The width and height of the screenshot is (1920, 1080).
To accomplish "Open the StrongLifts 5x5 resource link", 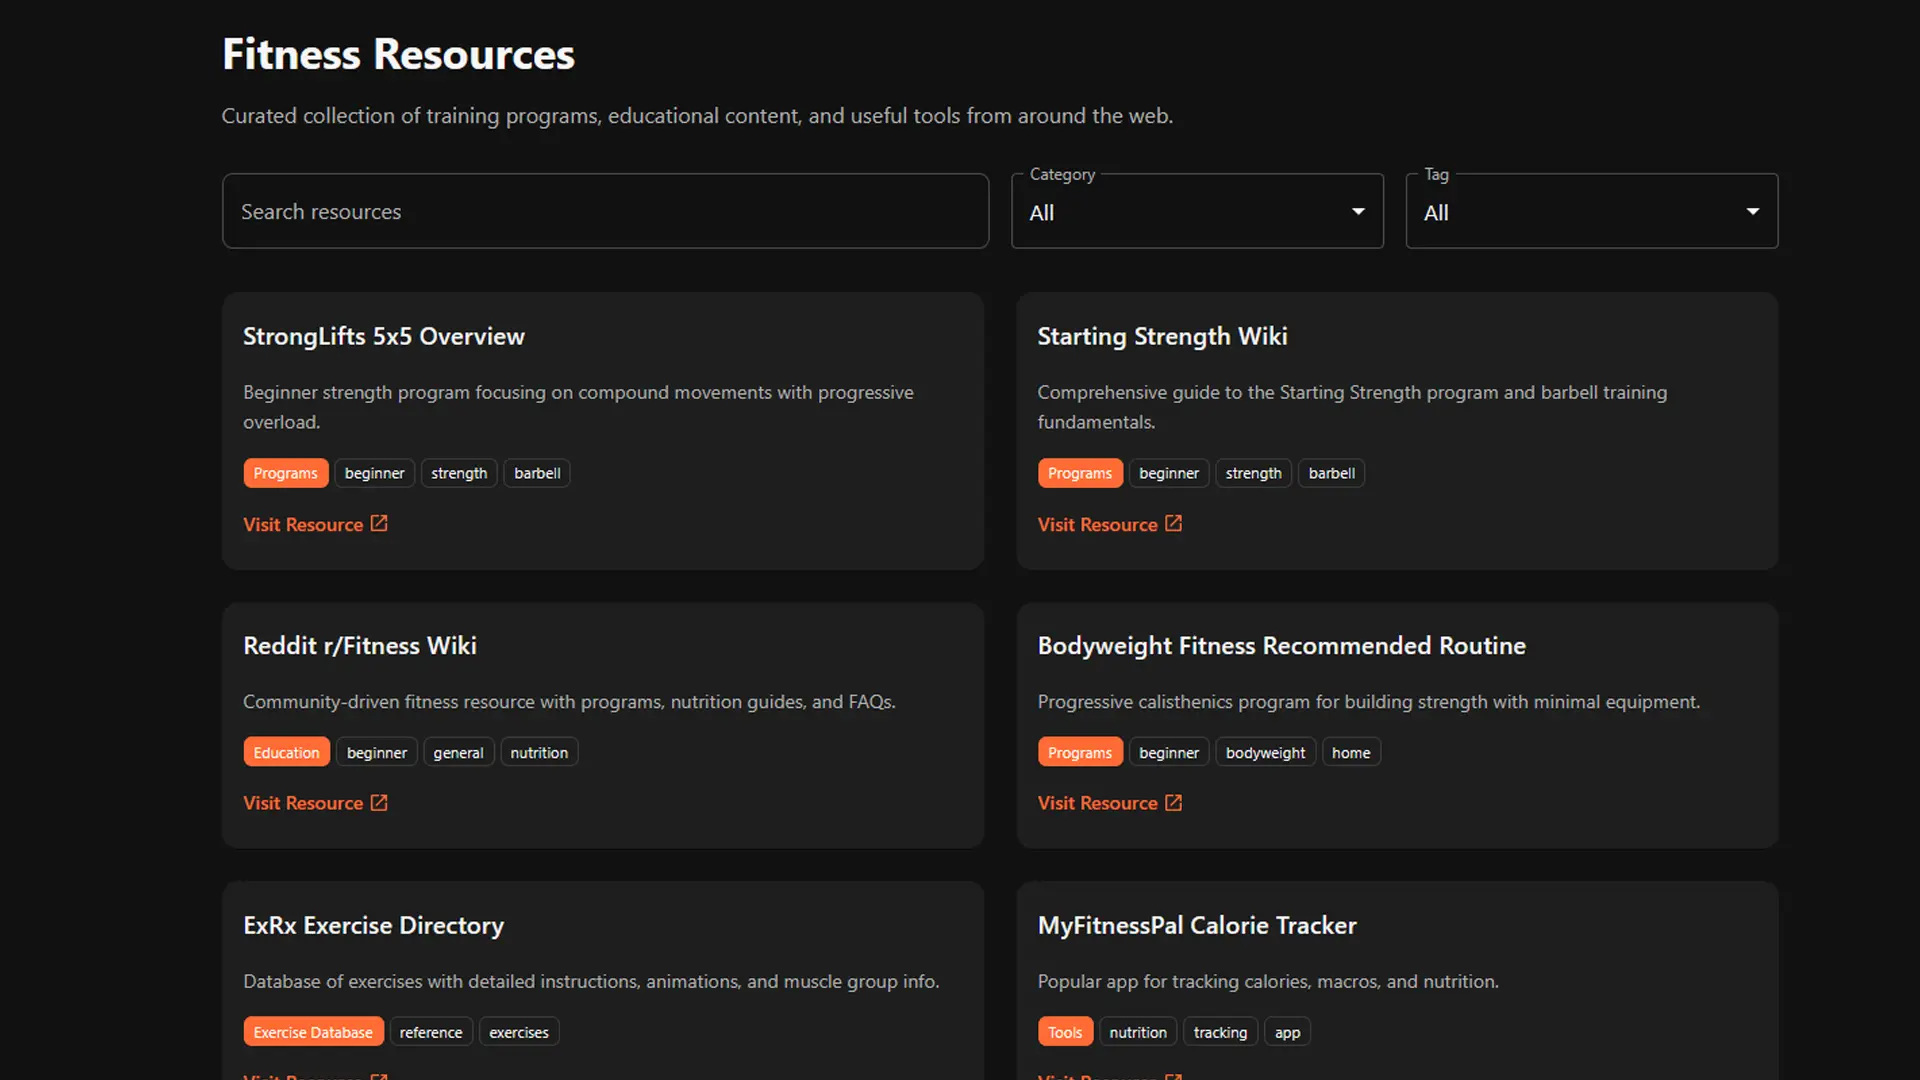I will coord(303,523).
